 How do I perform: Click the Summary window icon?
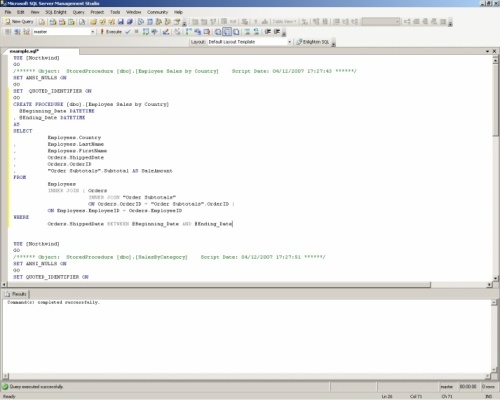150,22
